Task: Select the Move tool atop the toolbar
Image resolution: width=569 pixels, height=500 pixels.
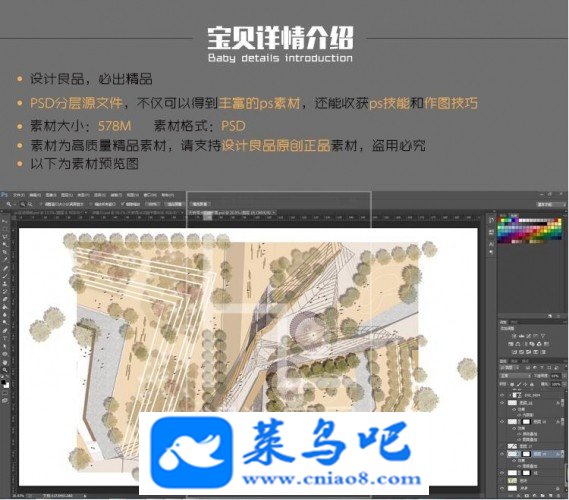Action: click(x=5, y=220)
